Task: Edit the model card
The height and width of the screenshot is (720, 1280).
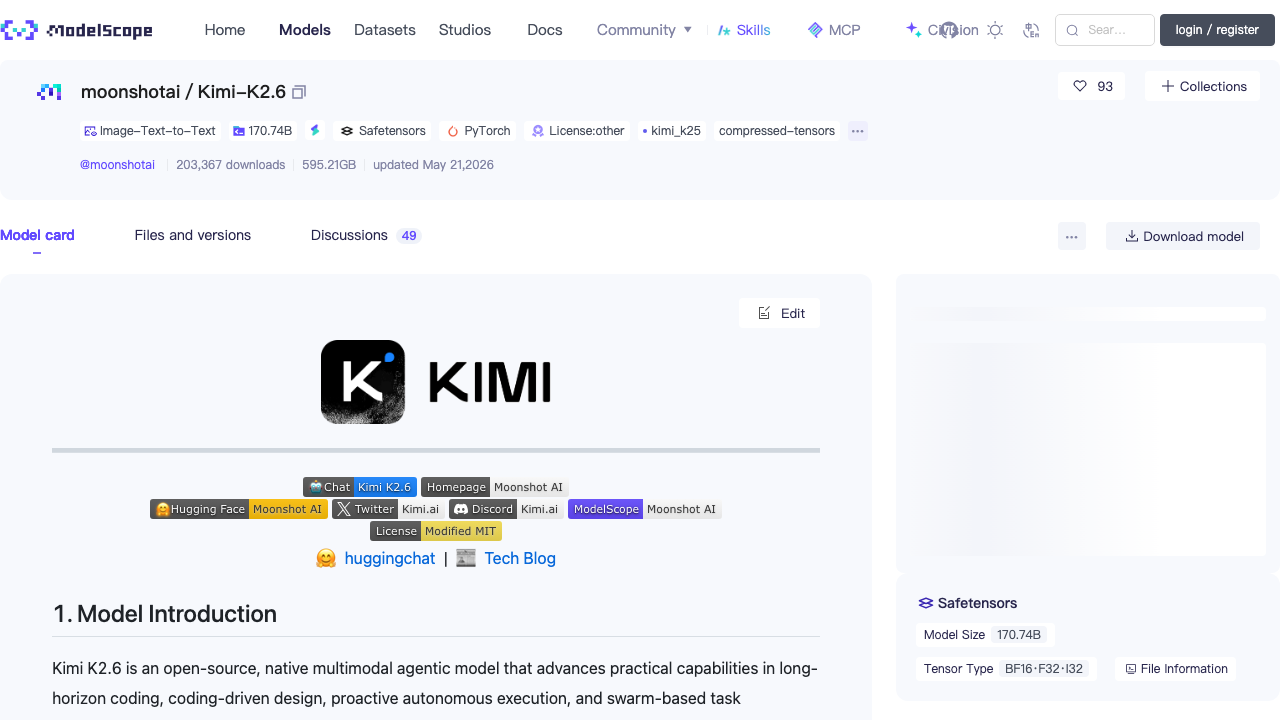Action: (x=780, y=313)
